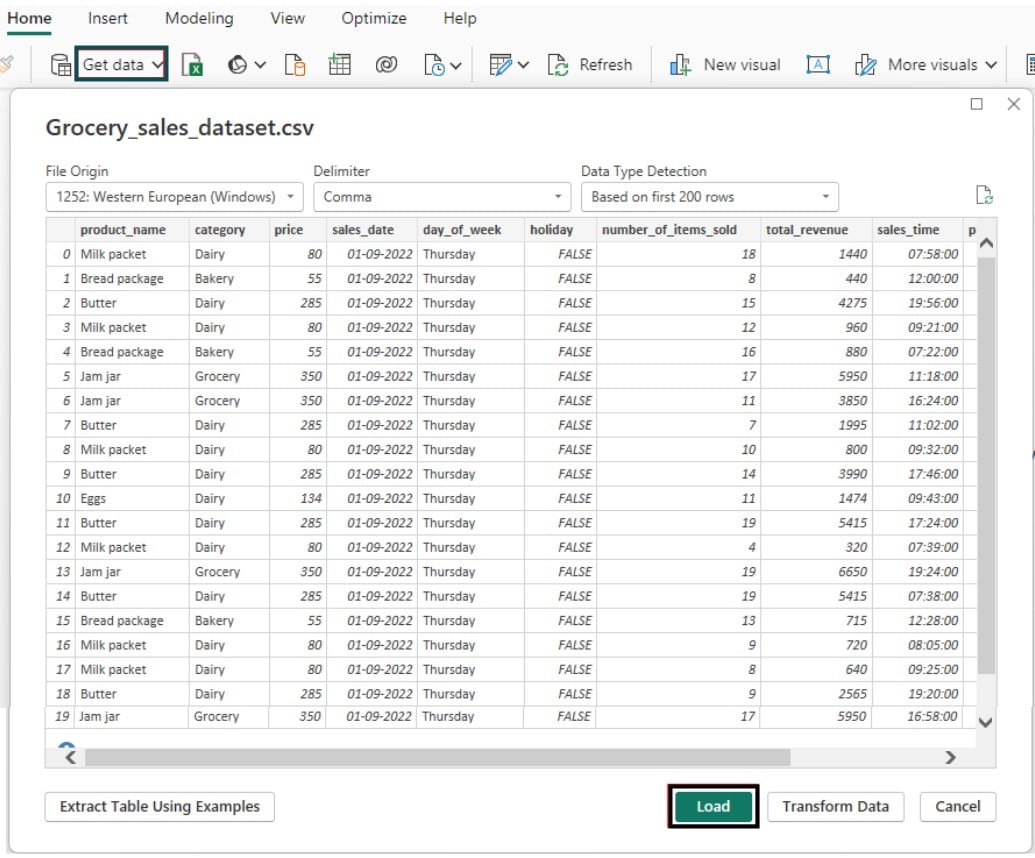Viewport: 1035px width, 858px height.
Task: Click the Load button
Action: click(712, 807)
